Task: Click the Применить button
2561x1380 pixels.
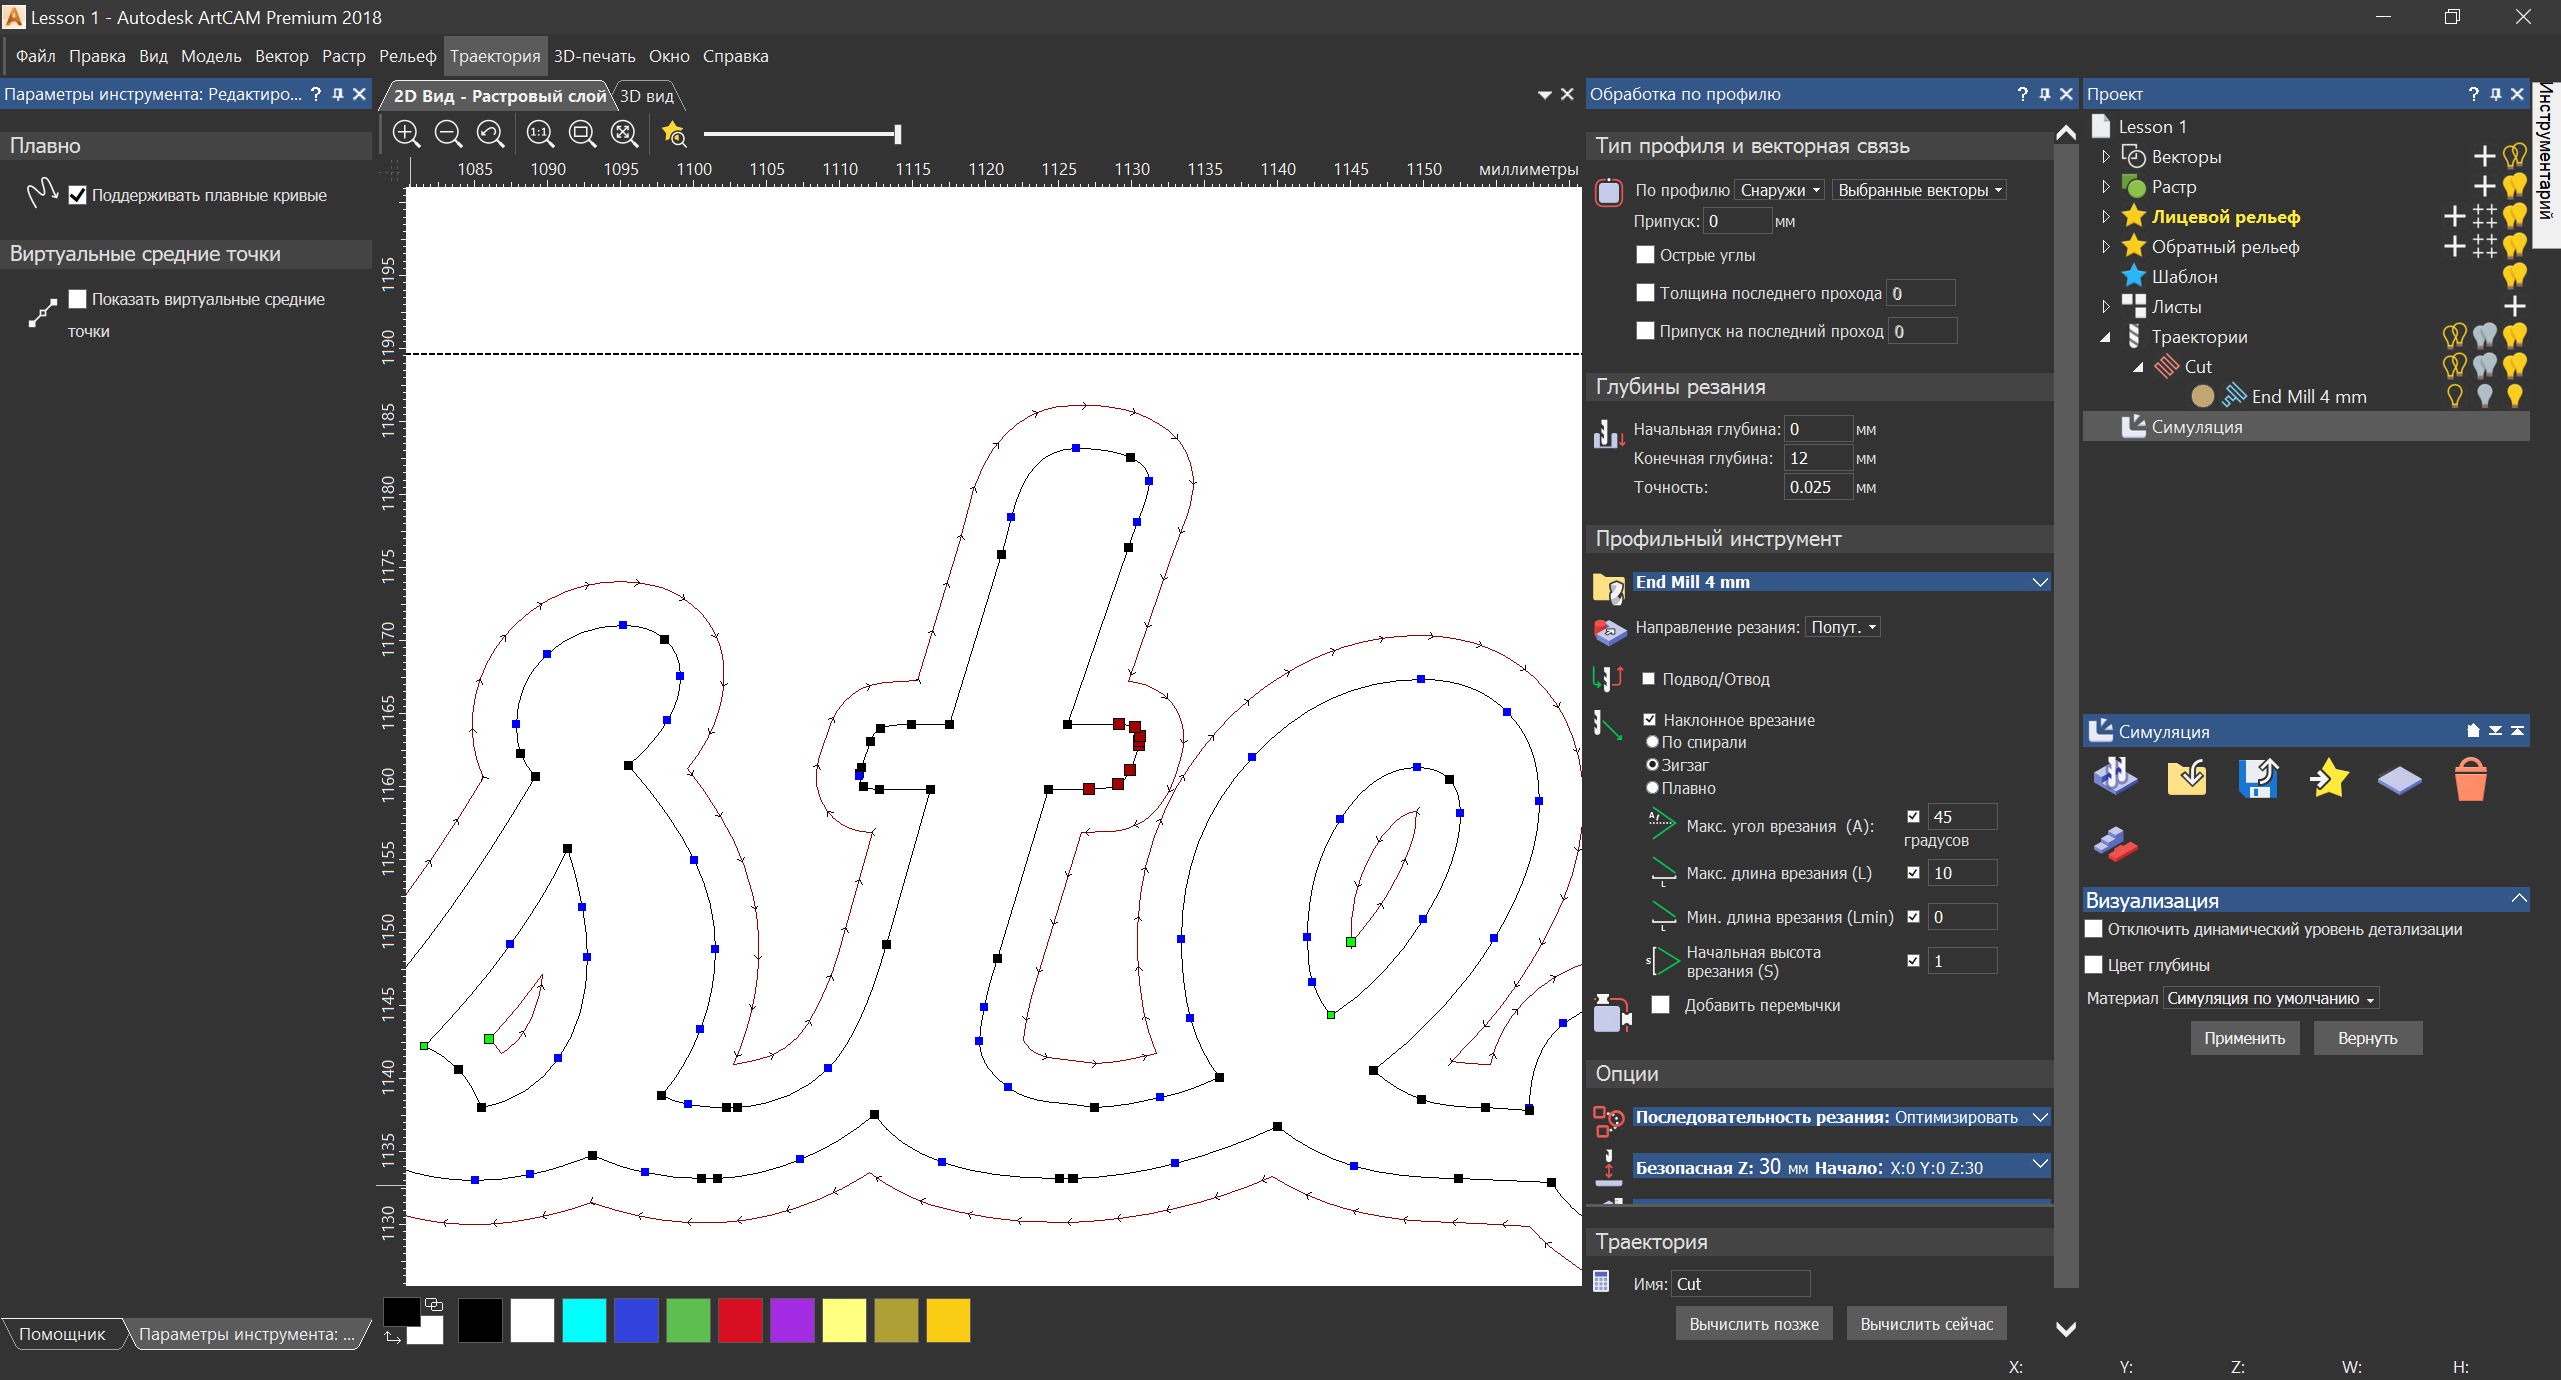Action: [2244, 1038]
